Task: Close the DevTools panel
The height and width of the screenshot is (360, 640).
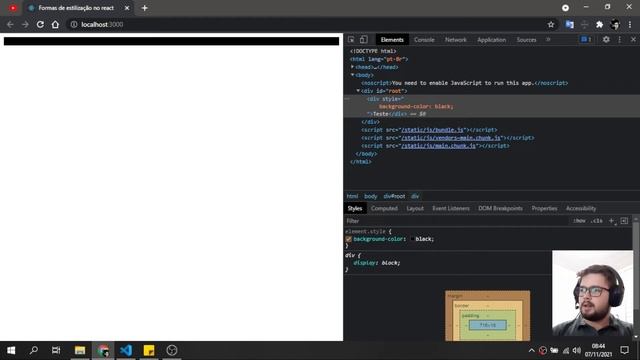Action: 633,39
